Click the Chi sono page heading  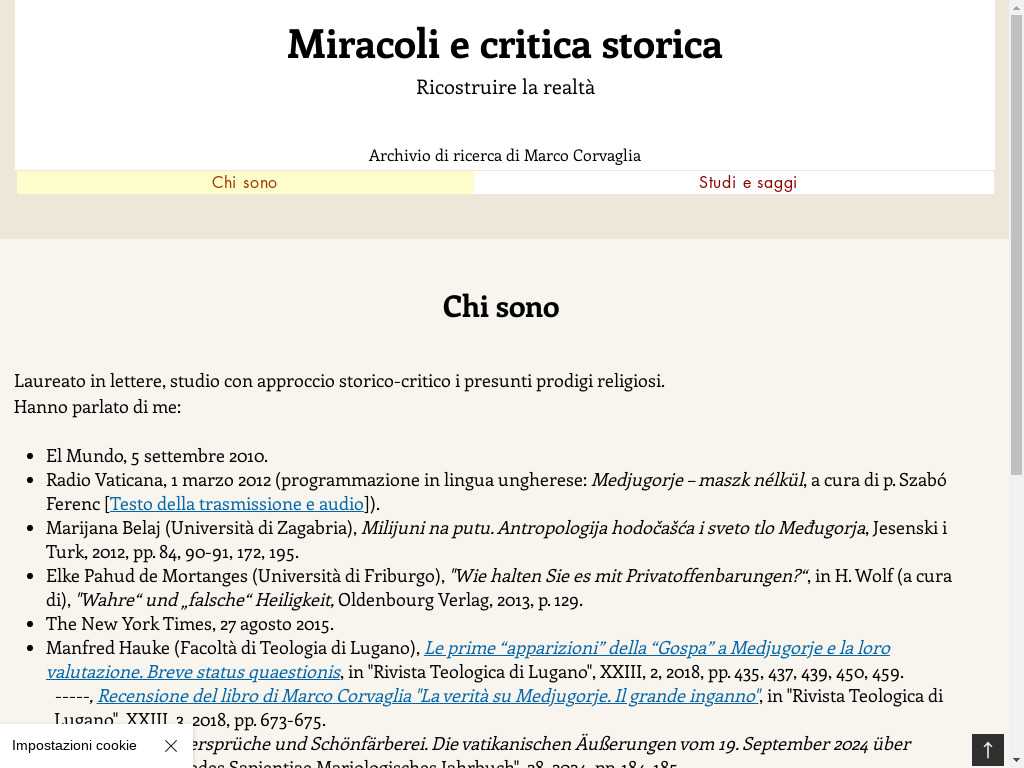click(501, 307)
